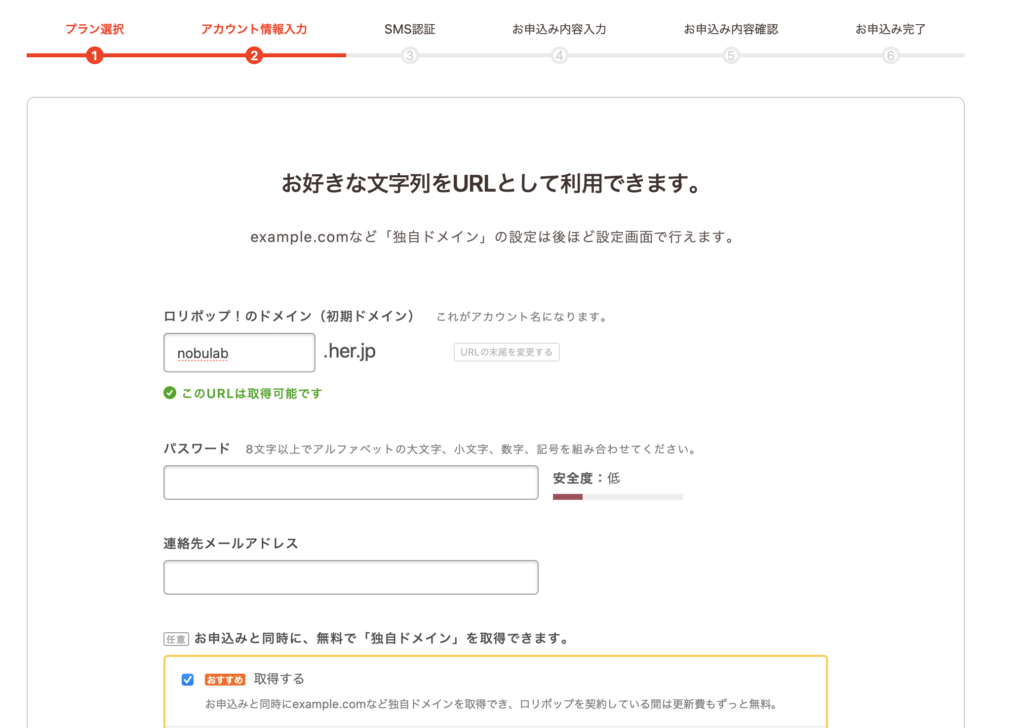The width and height of the screenshot is (1024, 728).
Task: Select the プラン選択 step label
Action: coord(94,29)
